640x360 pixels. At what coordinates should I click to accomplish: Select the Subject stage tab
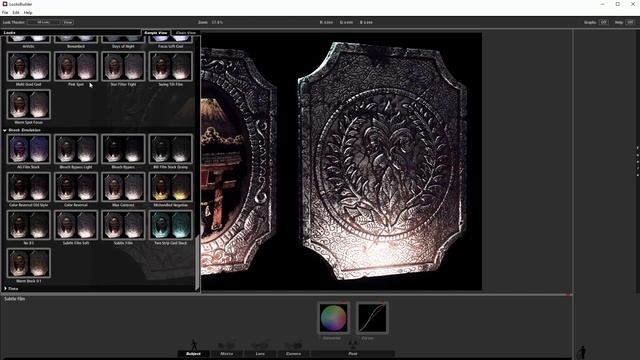(193, 353)
